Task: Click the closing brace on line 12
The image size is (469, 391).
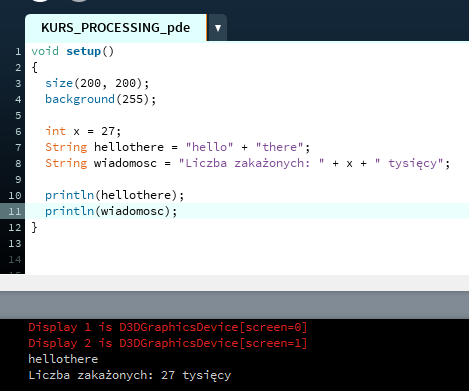Action: pyautogui.click(x=34, y=227)
